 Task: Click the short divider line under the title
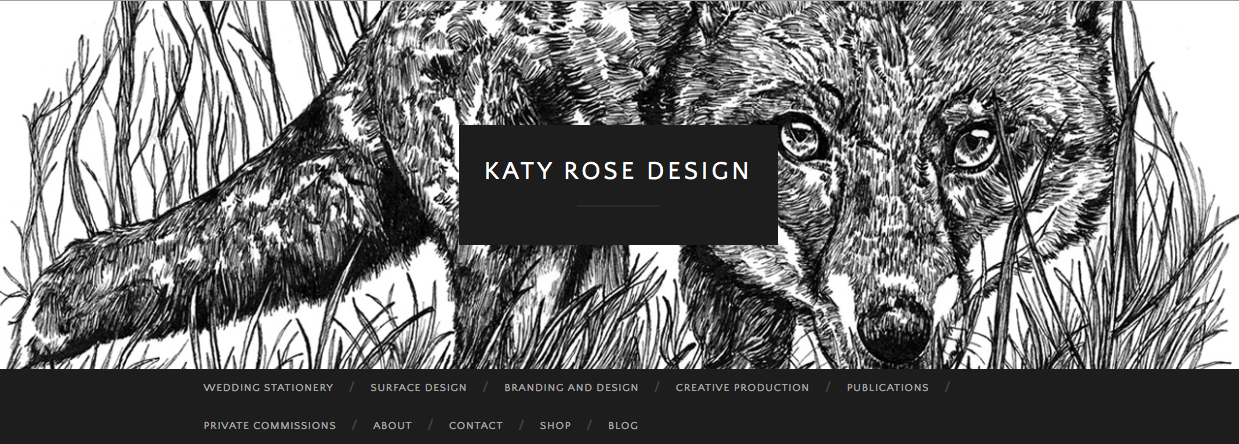coord(618,206)
